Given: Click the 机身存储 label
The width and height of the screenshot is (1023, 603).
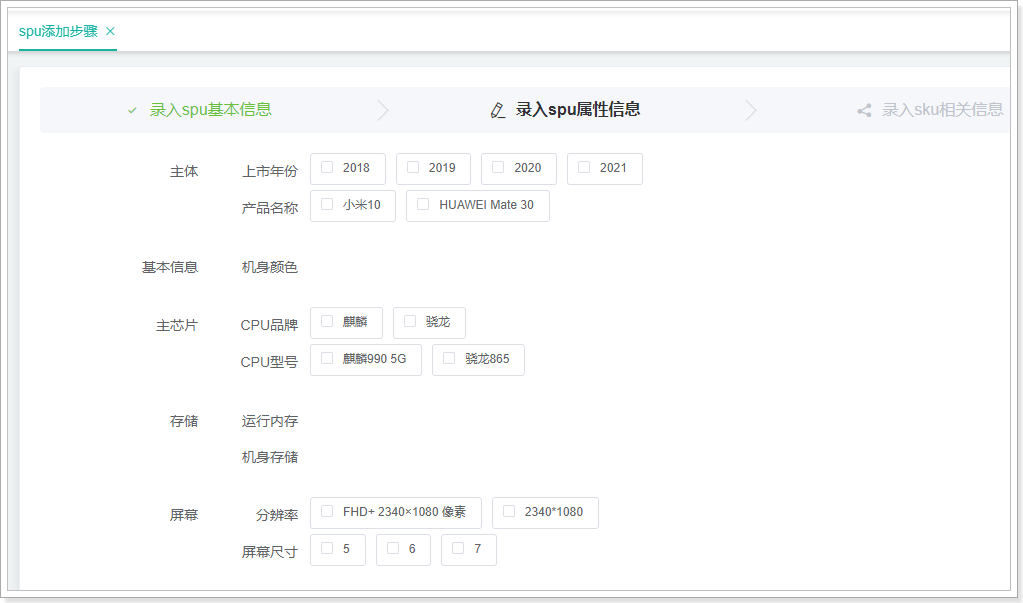Looking at the screenshot, I should point(269,457).
